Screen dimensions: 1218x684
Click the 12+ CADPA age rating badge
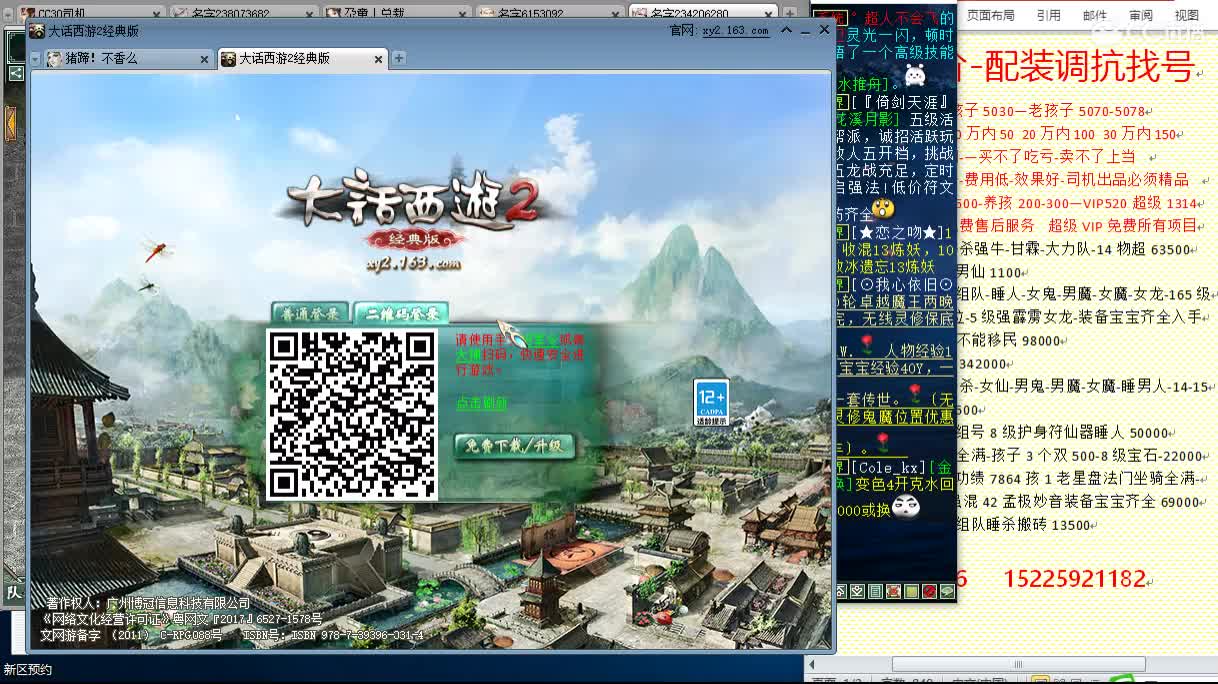click(711, 404)
